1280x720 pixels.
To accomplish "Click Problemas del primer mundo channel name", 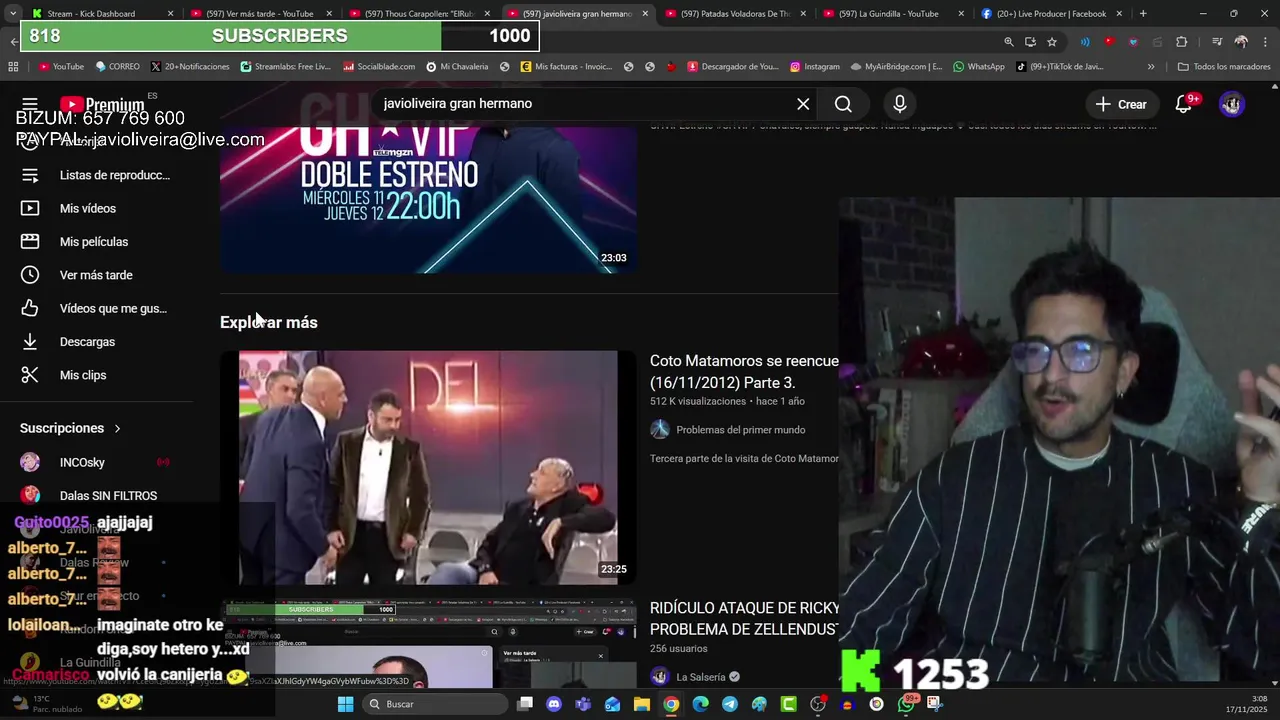I will coord(740,430).
